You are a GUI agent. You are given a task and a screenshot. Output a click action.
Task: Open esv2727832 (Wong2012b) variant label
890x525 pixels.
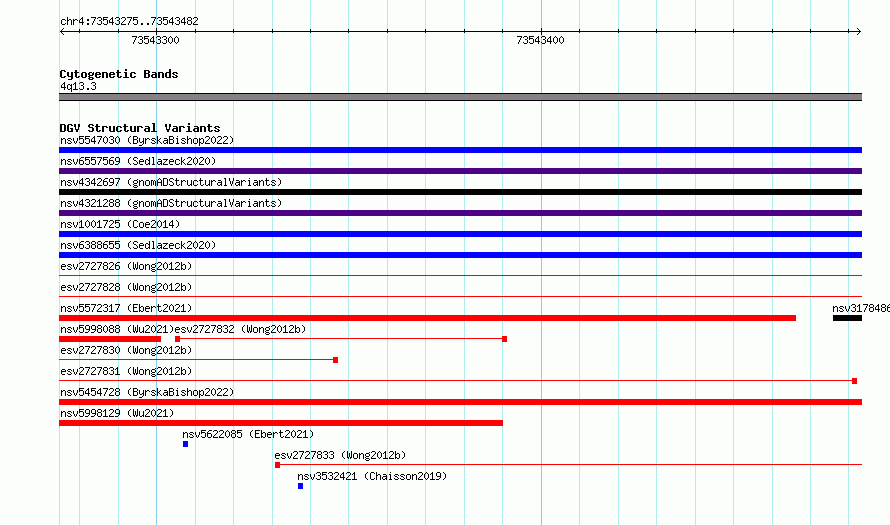pyautogui.click(x=240, y=329)
